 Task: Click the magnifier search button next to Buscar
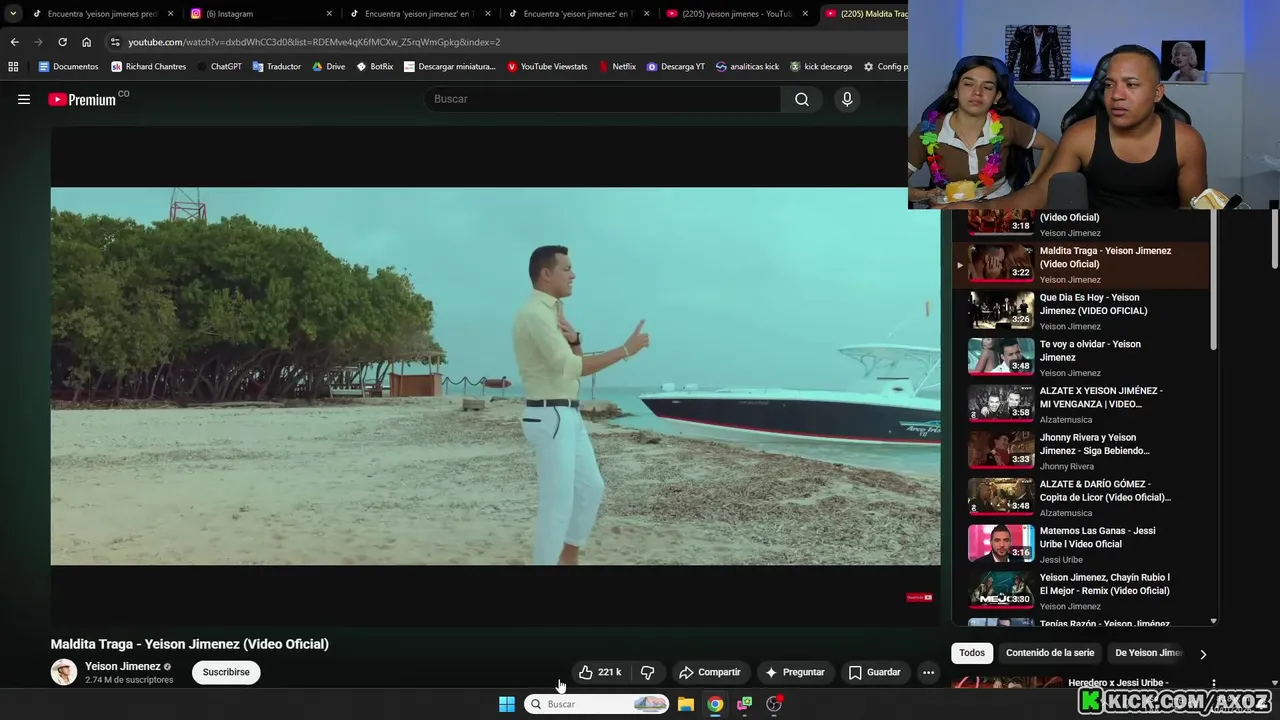coord(802,99)
